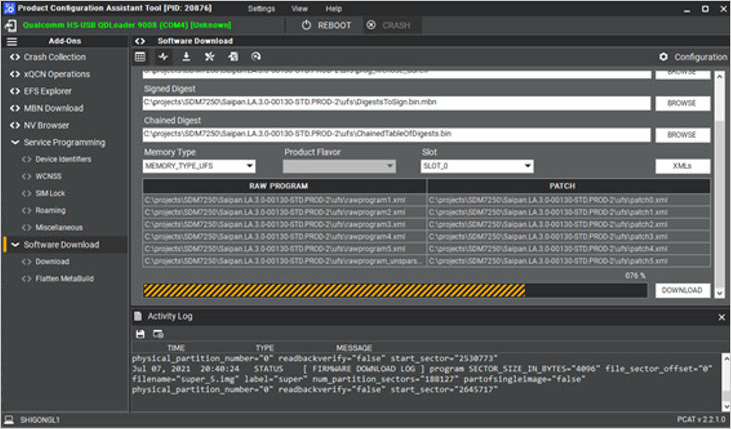The width and height of the screenshot is (731, 429).
Task: Click the TIME column header in log
Action: click(x=176, y=348)
